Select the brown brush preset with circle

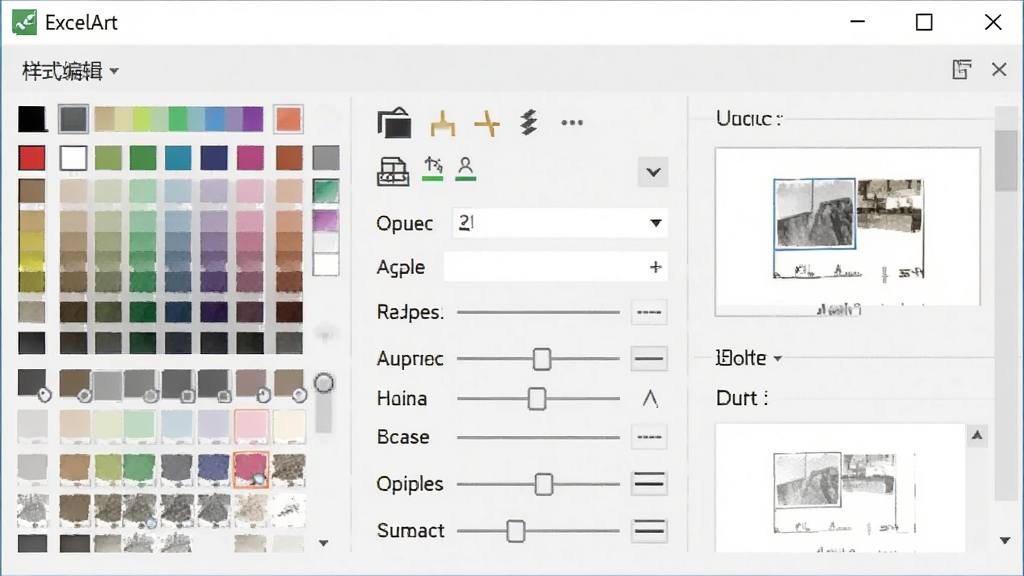[74, 385]
